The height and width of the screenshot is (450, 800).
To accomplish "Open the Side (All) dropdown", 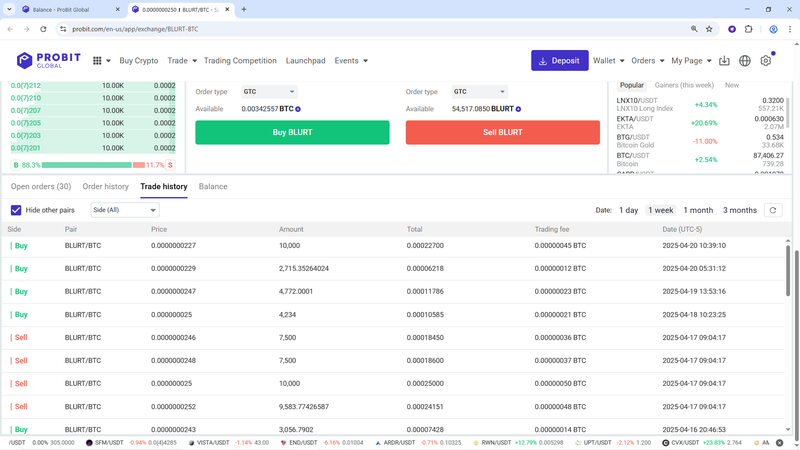I will 125,210.
